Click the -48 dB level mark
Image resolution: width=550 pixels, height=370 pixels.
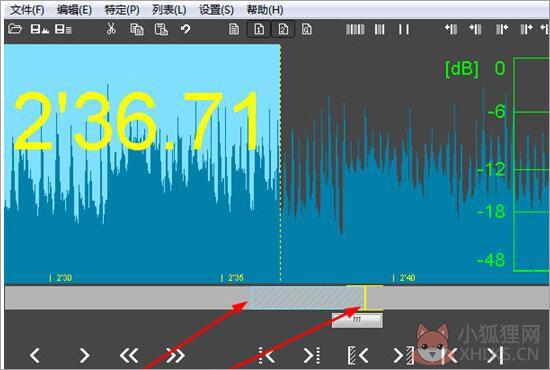click(491, 260)
